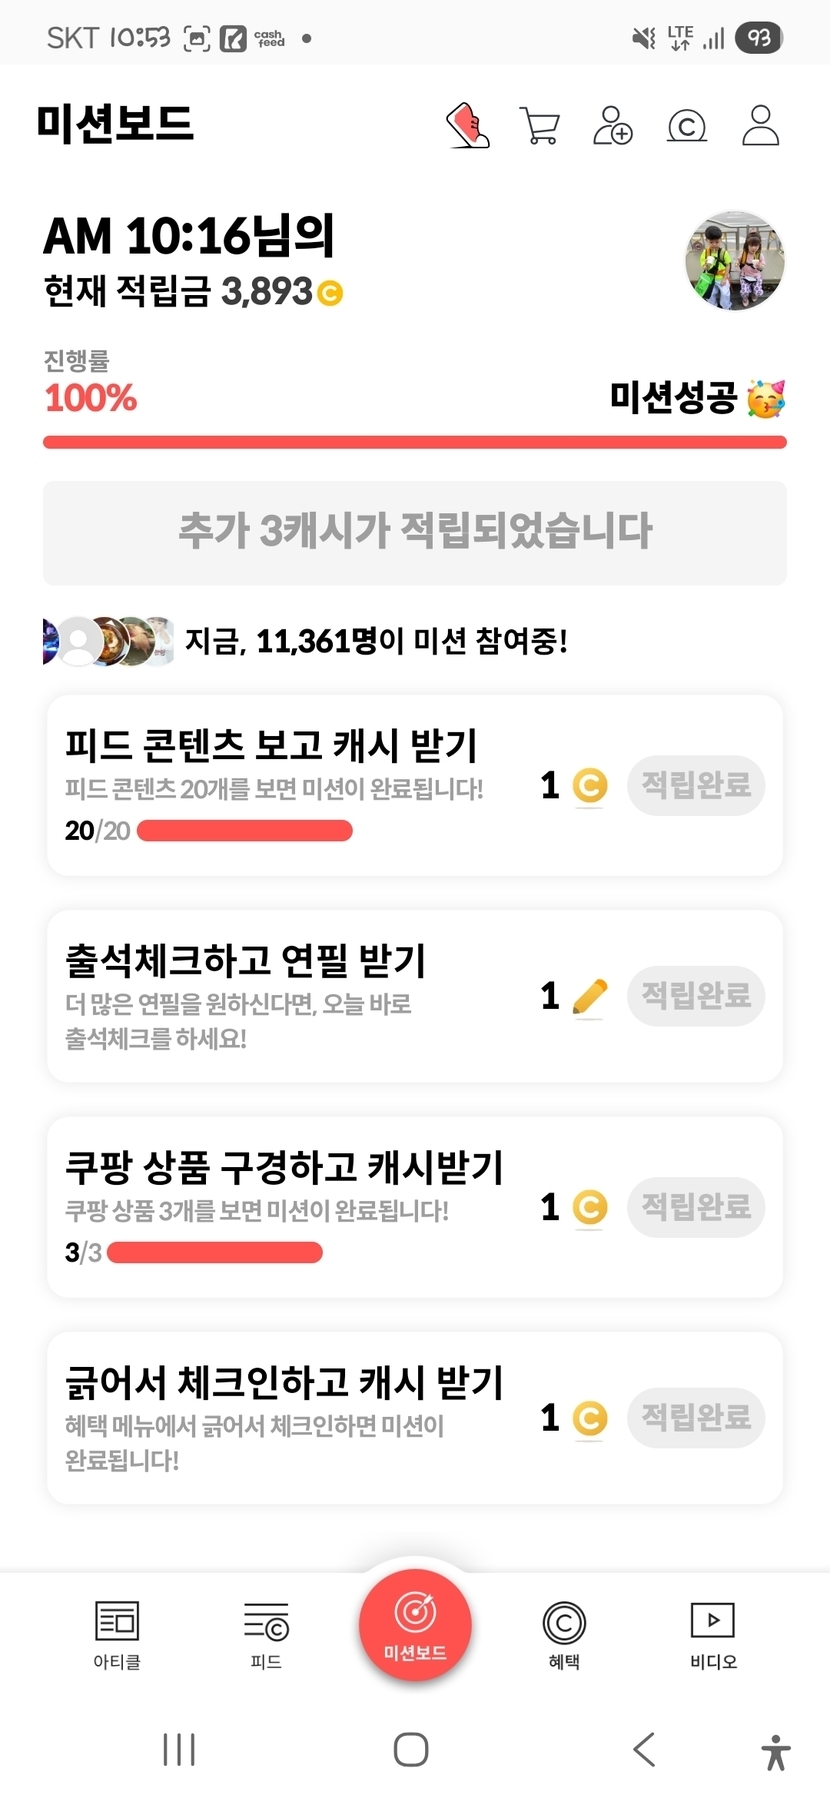Tap the profile photo thumbnail
The width and height of the screenshot is (830, 1798).
[735, 261]
